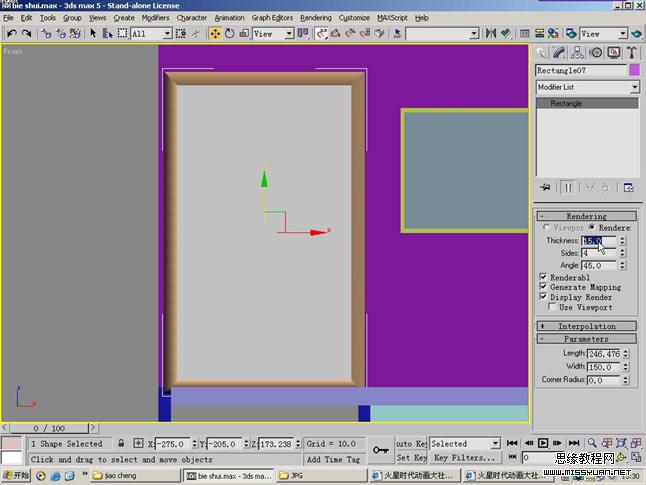Viewport: 646px width, 485px height.
Task: Redo the last undone action
Action: [26, 33]
